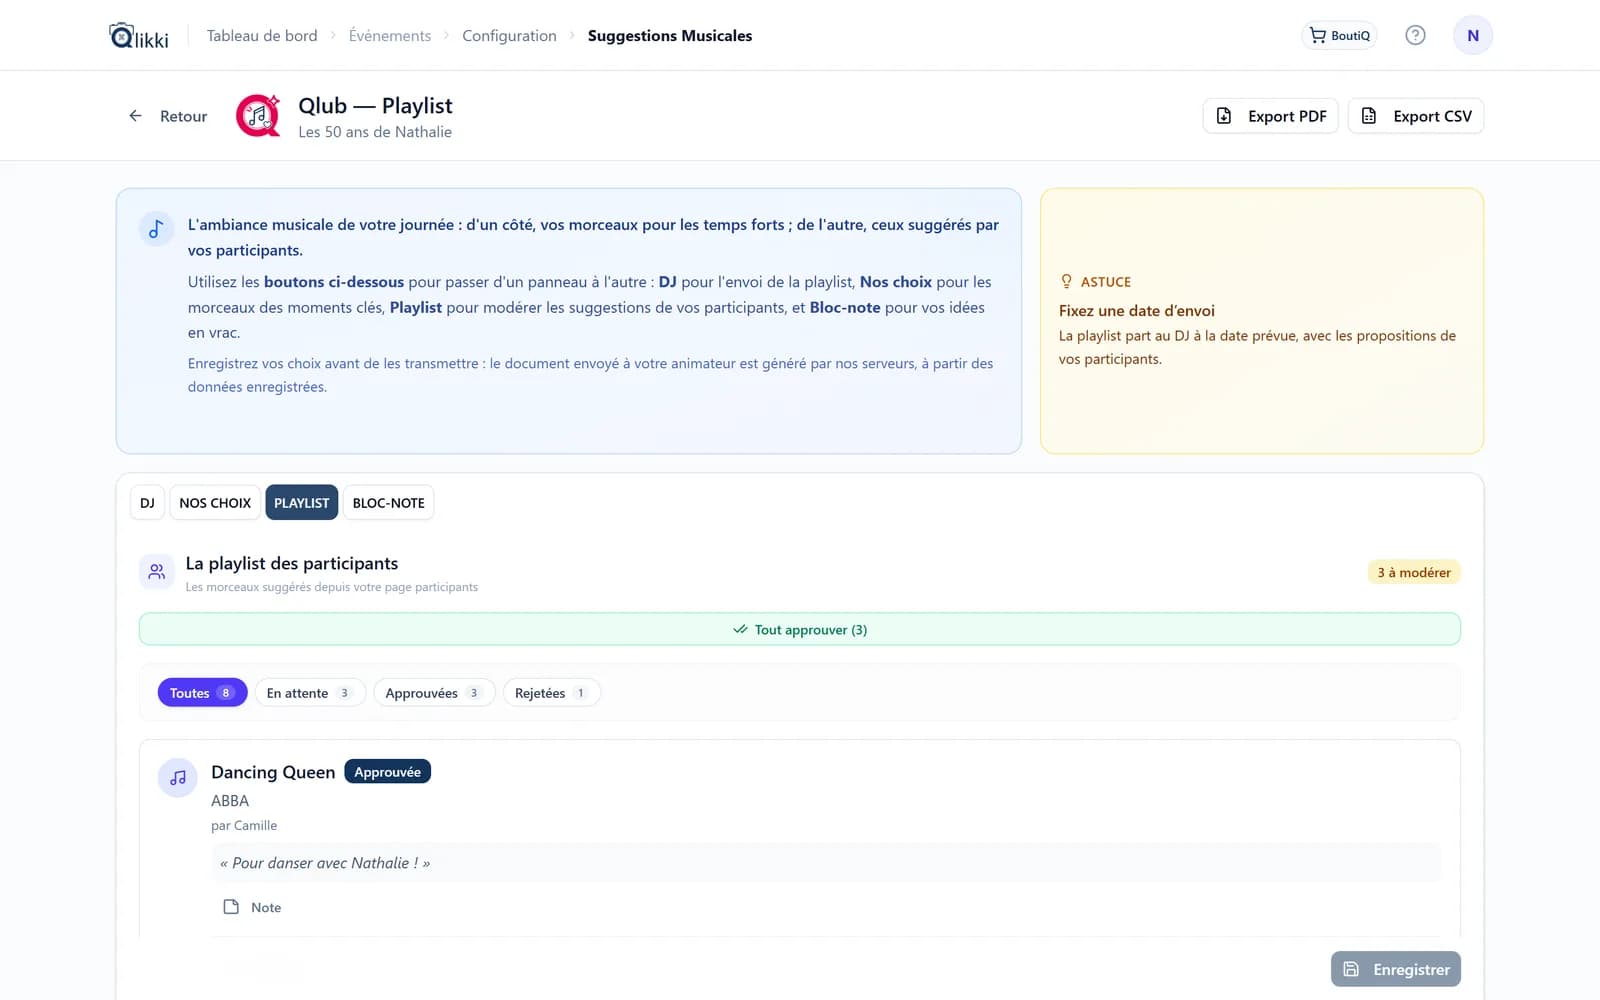Open the Tableau de bord breadcrumb
The height and width of the screenshot is (1000, 1600).
pos(262,36)
